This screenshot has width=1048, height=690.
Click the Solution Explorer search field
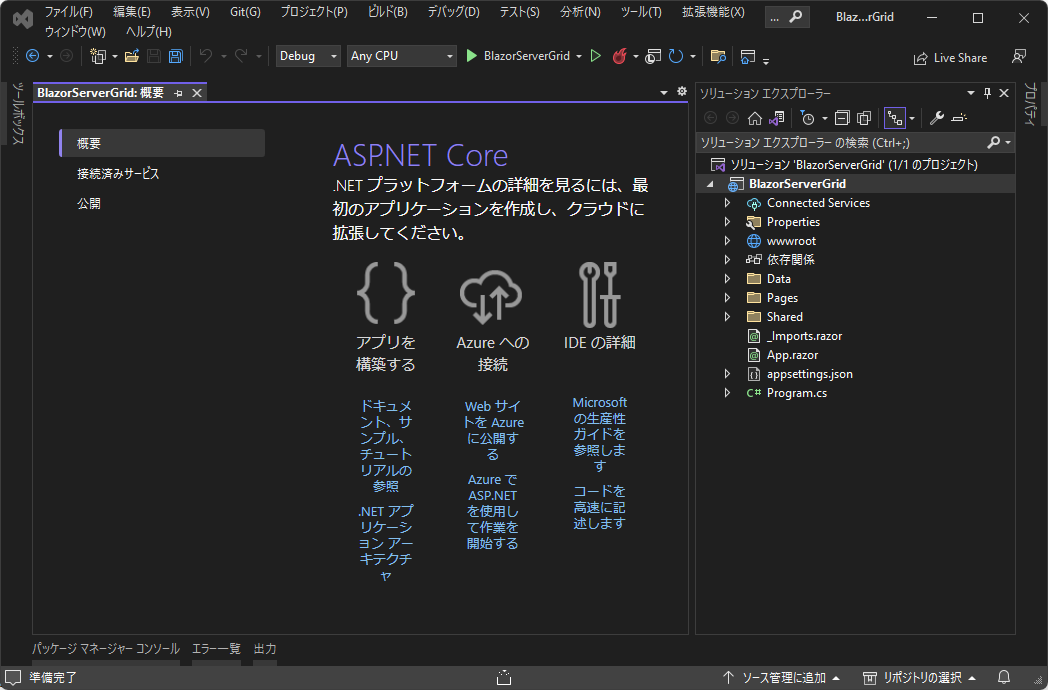[x=842, y=142]
